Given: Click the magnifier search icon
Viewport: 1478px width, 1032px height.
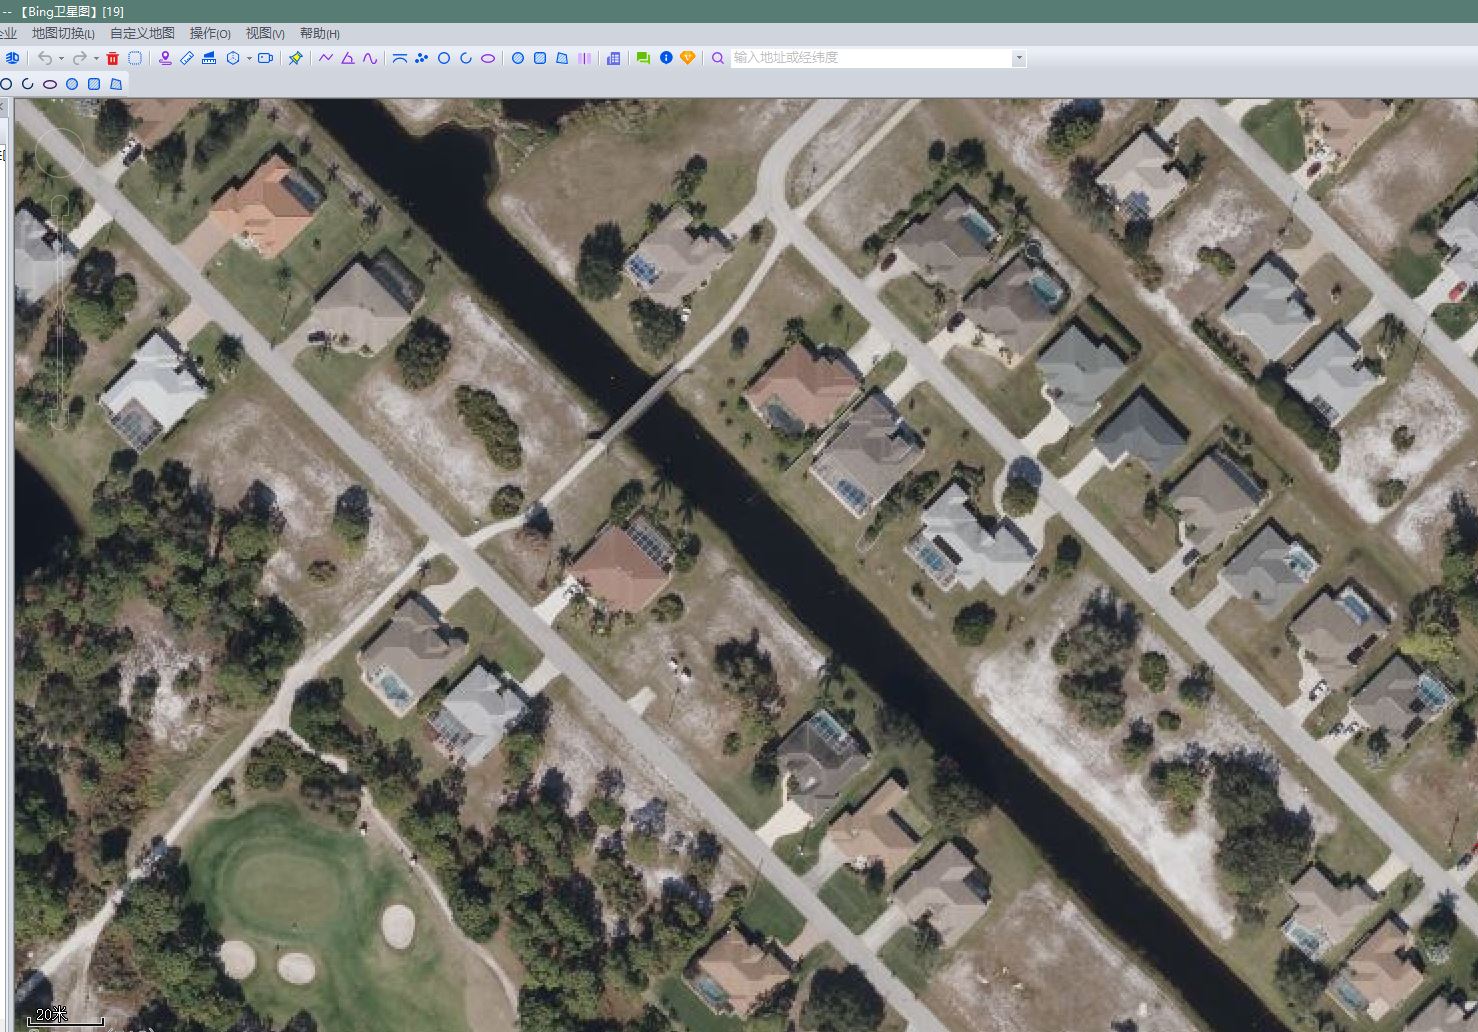Looking at the screenshot, I should [718, 59].
